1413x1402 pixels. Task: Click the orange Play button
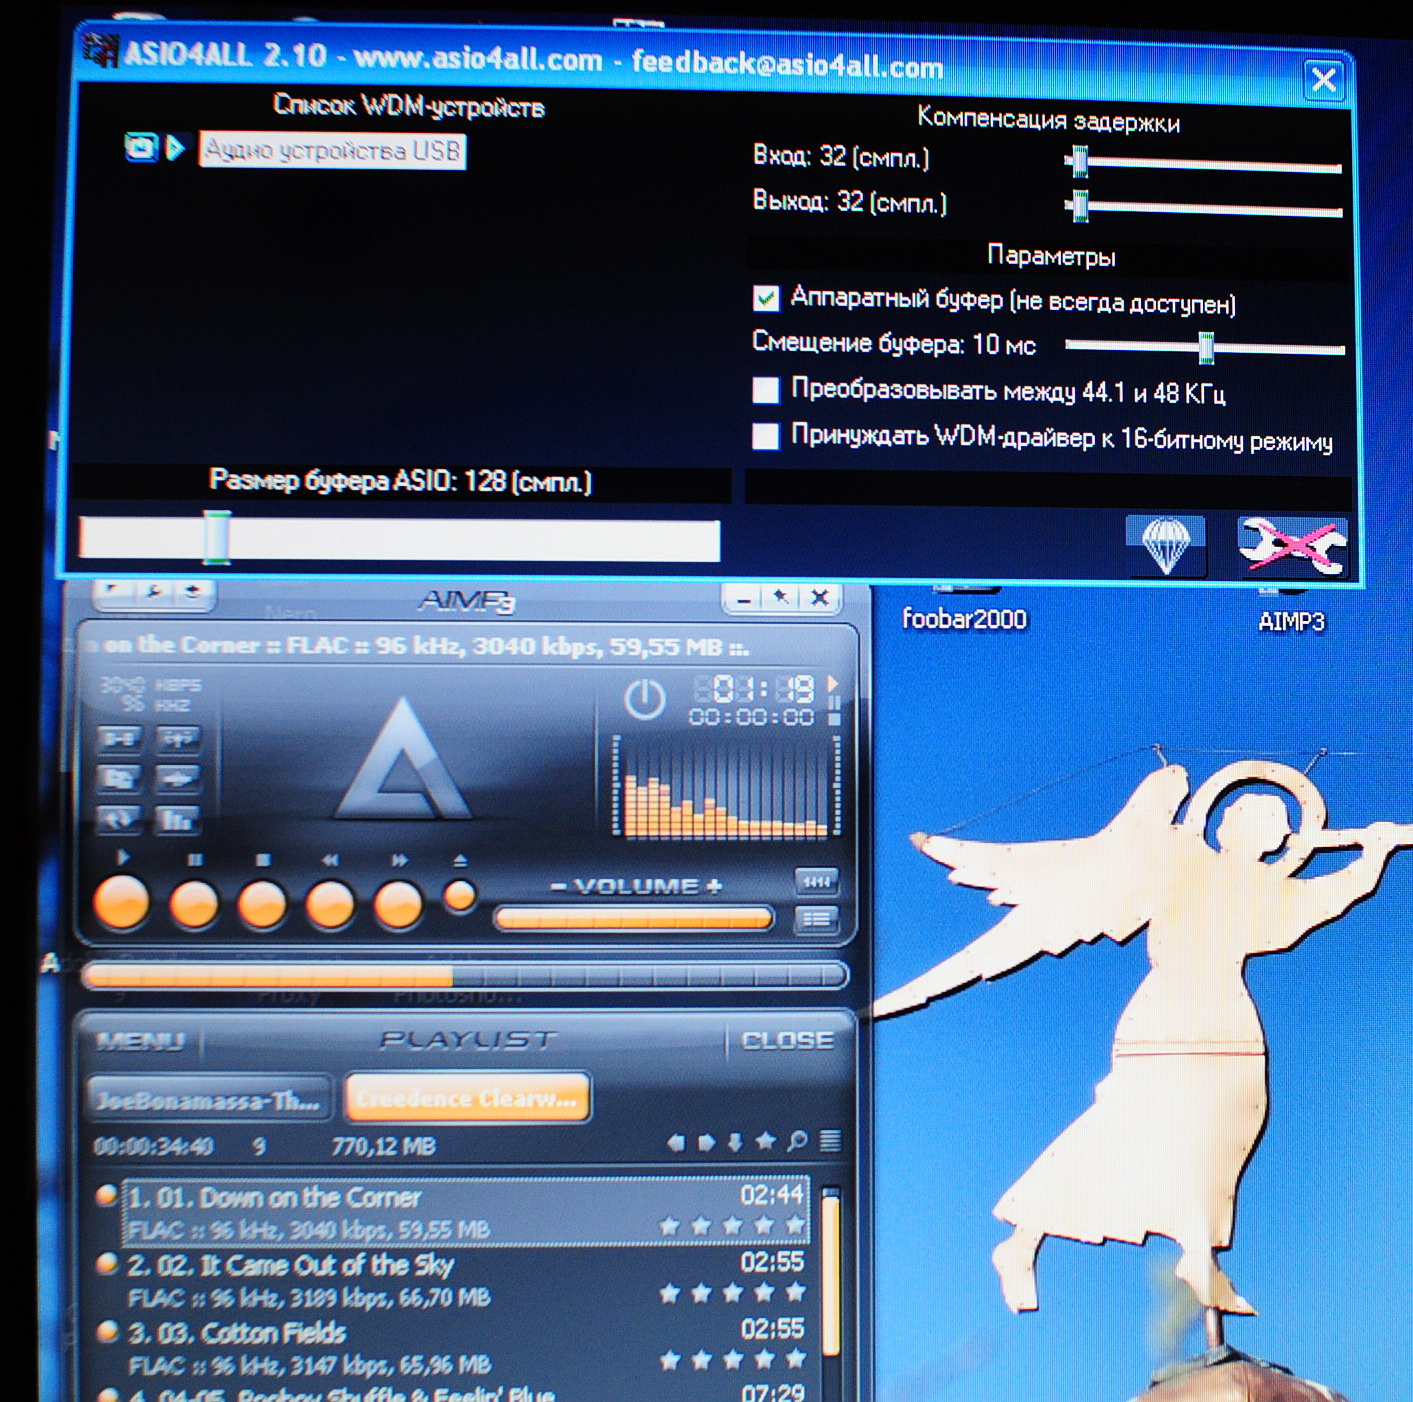pyautogui.click(x=121, y=902)
